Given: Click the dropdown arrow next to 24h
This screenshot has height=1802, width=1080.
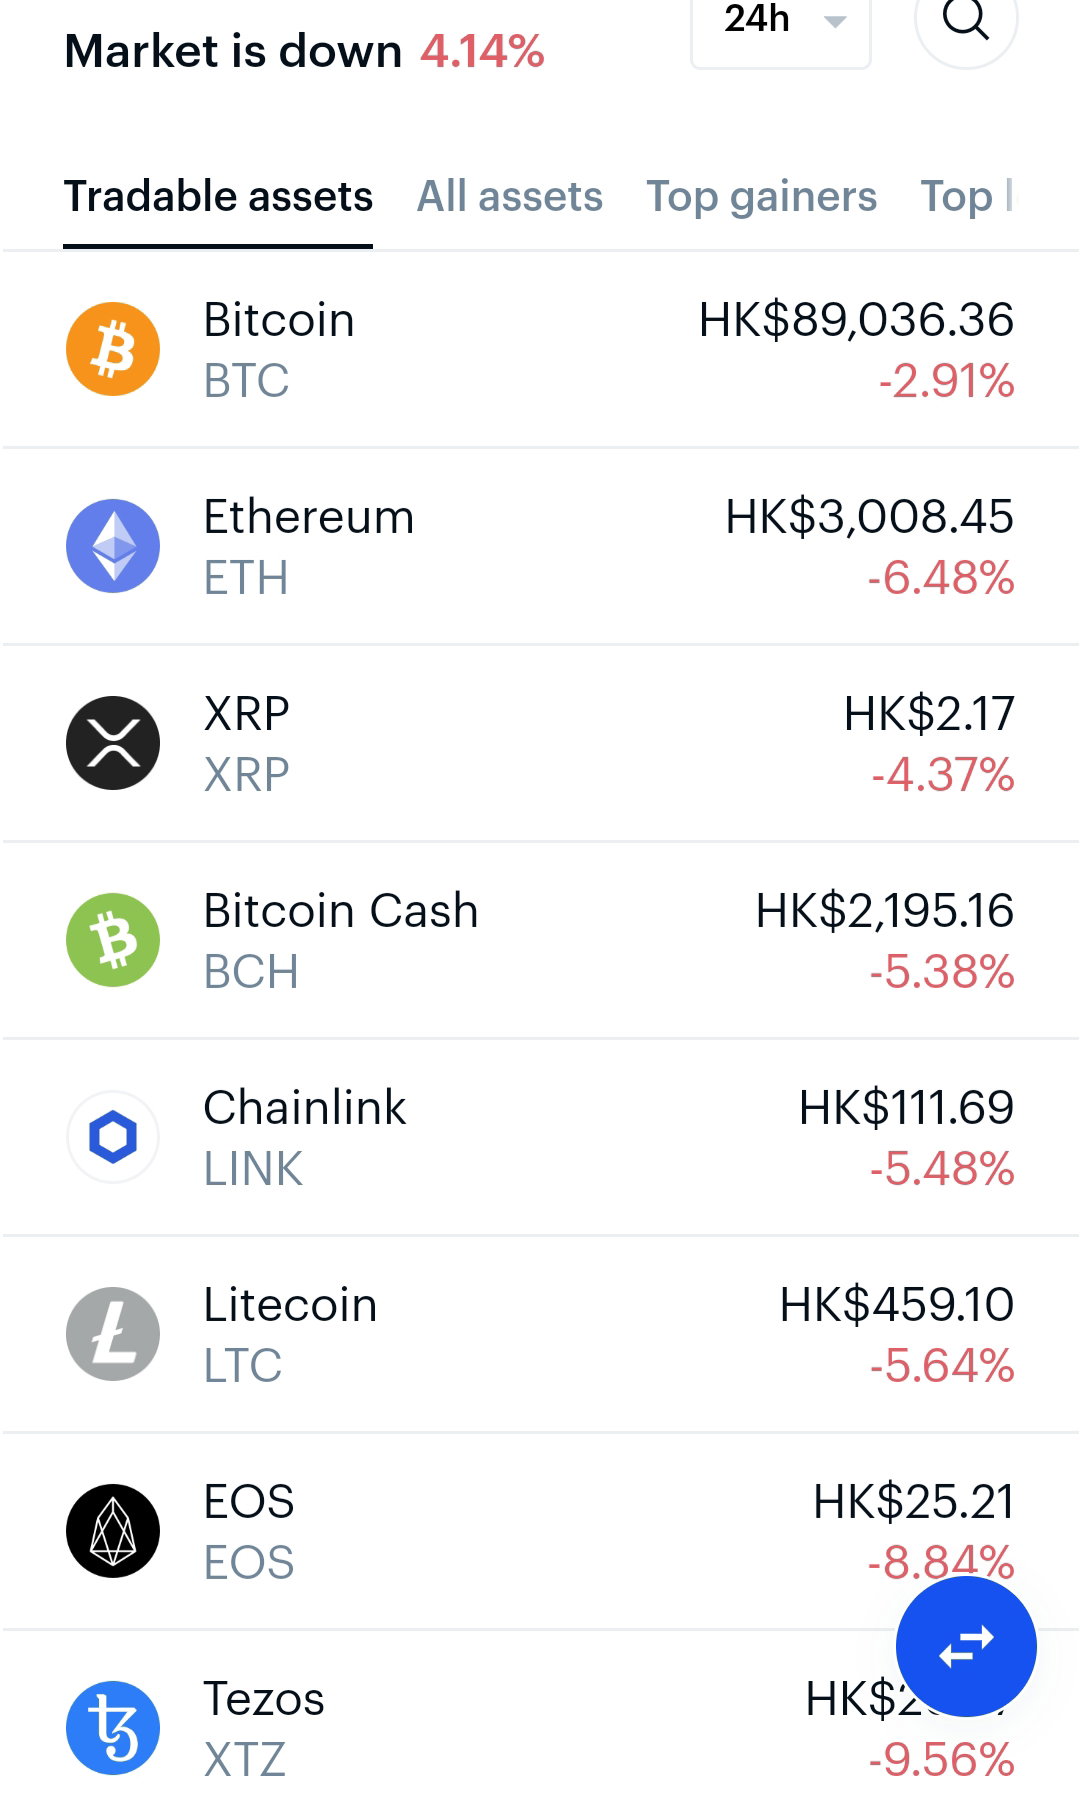Looking at the screenshot, I should pos(835,21).
